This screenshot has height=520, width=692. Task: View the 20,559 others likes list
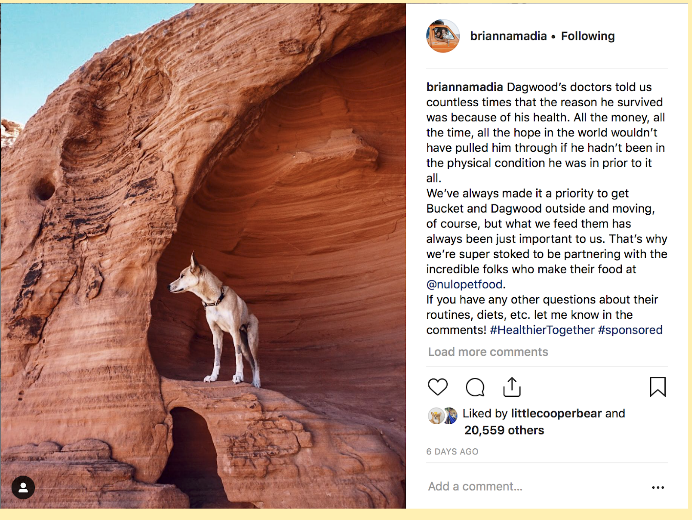pyautogui.click(x=504, y=430)
